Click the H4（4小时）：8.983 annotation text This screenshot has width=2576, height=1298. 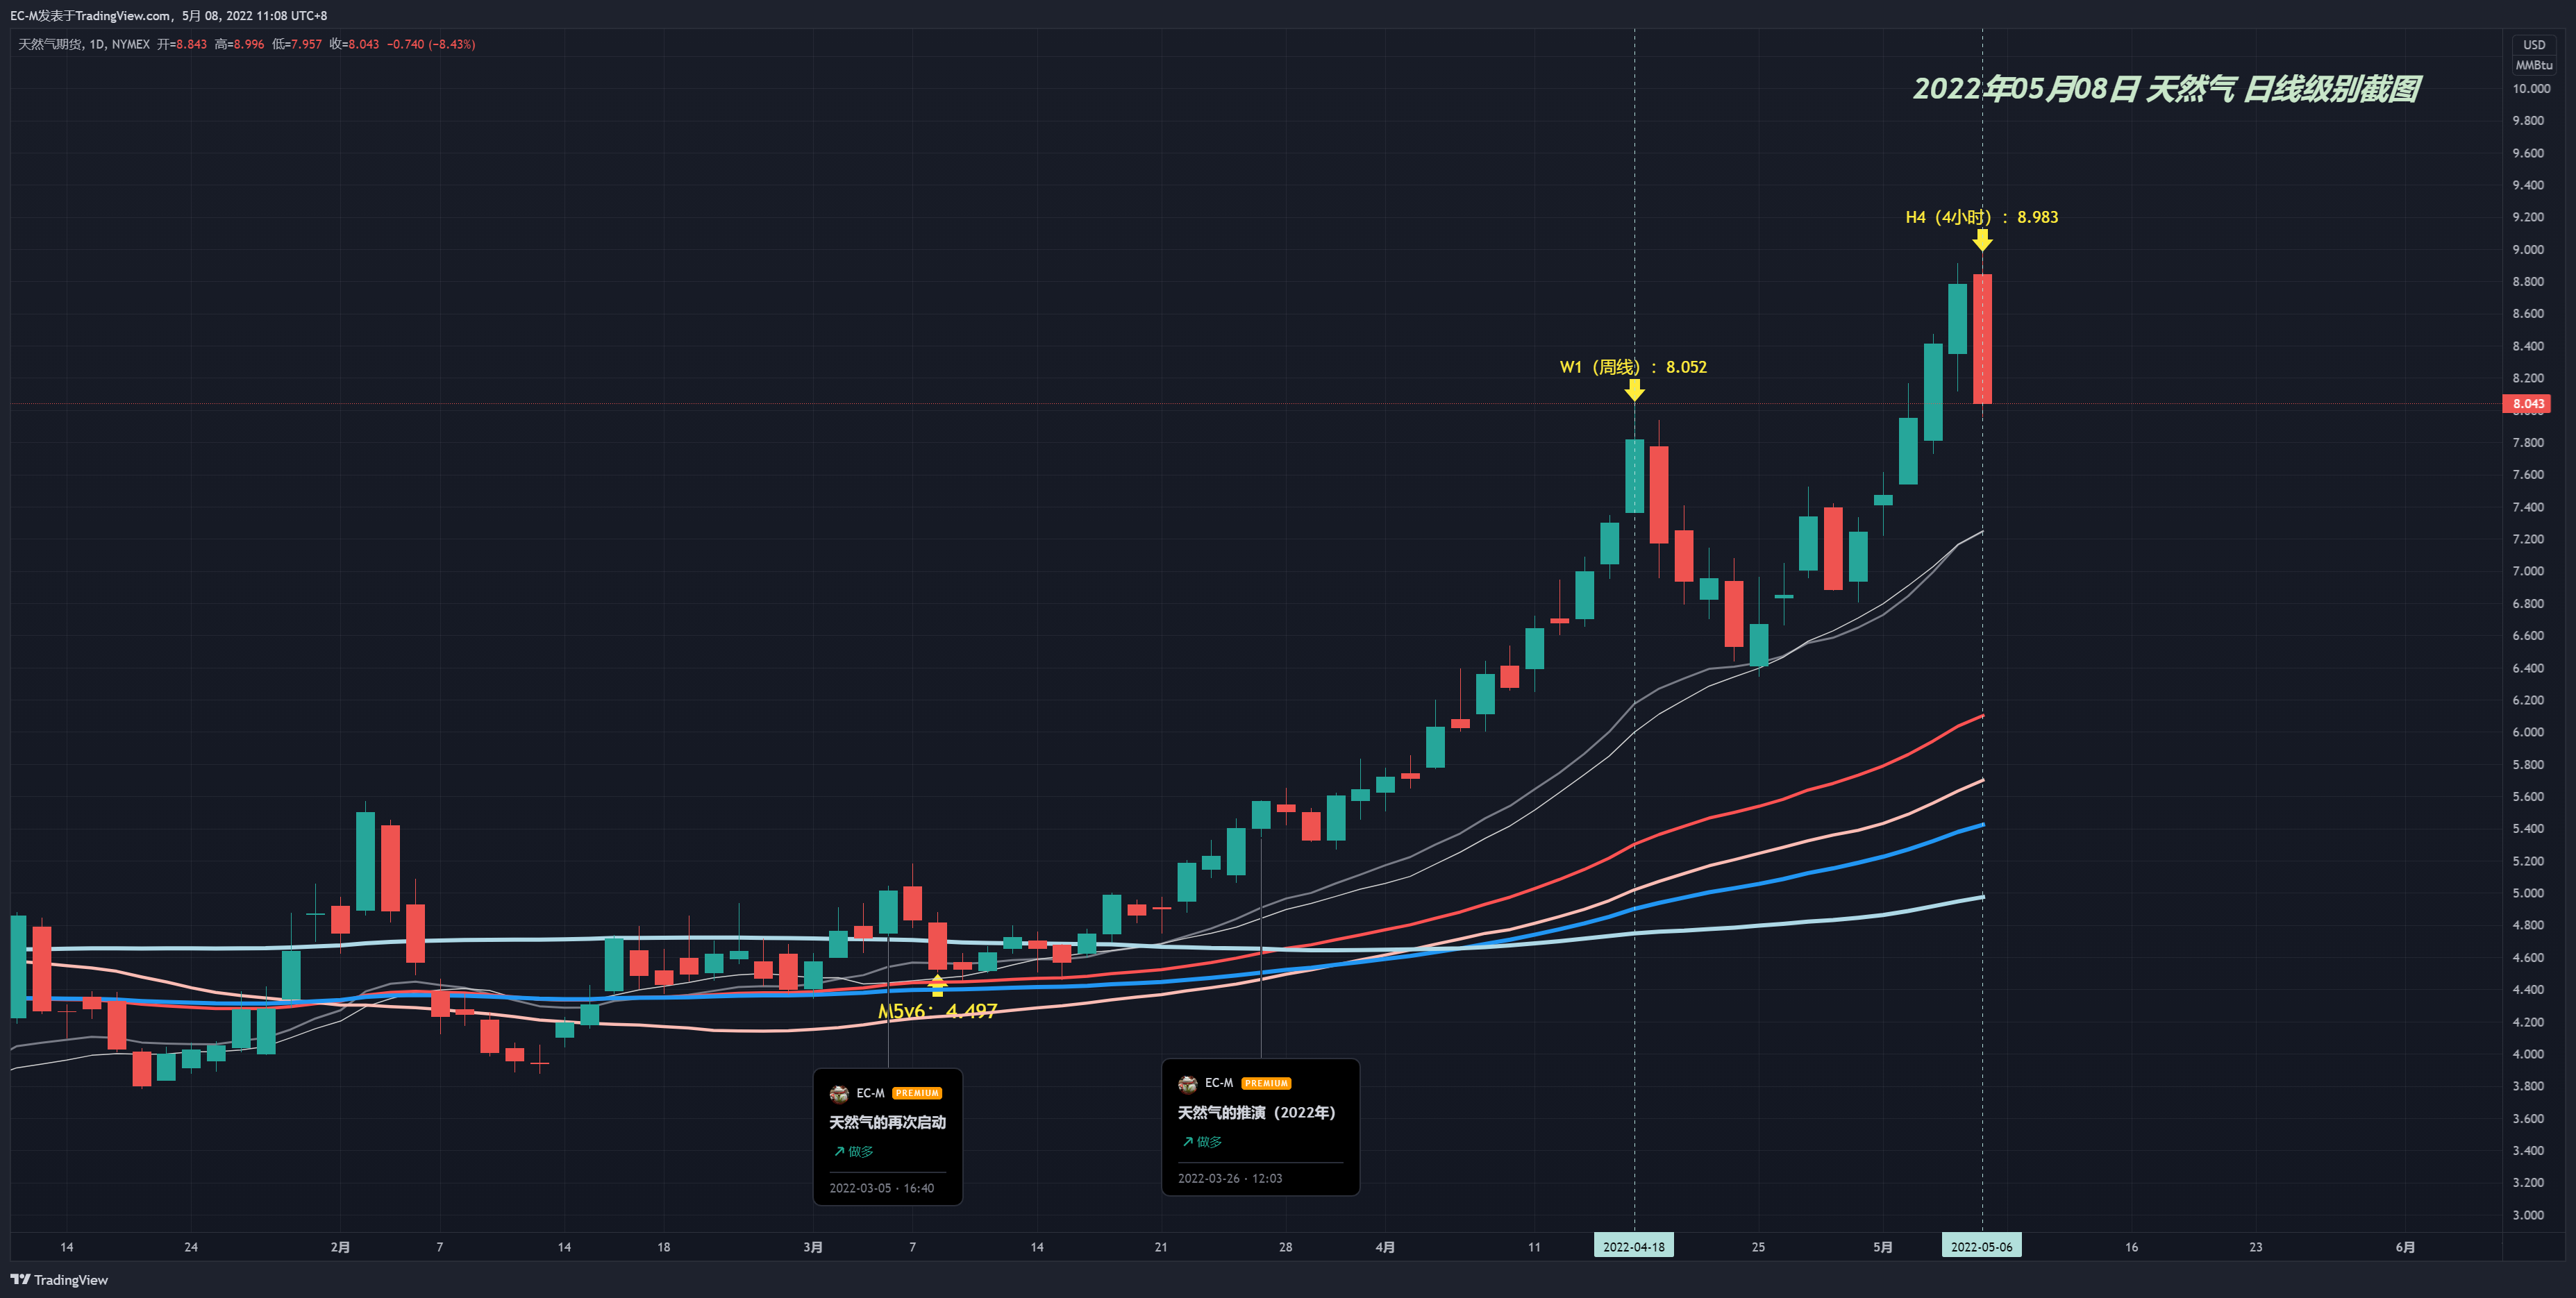pyautogui.click(x=1981, y=217)
